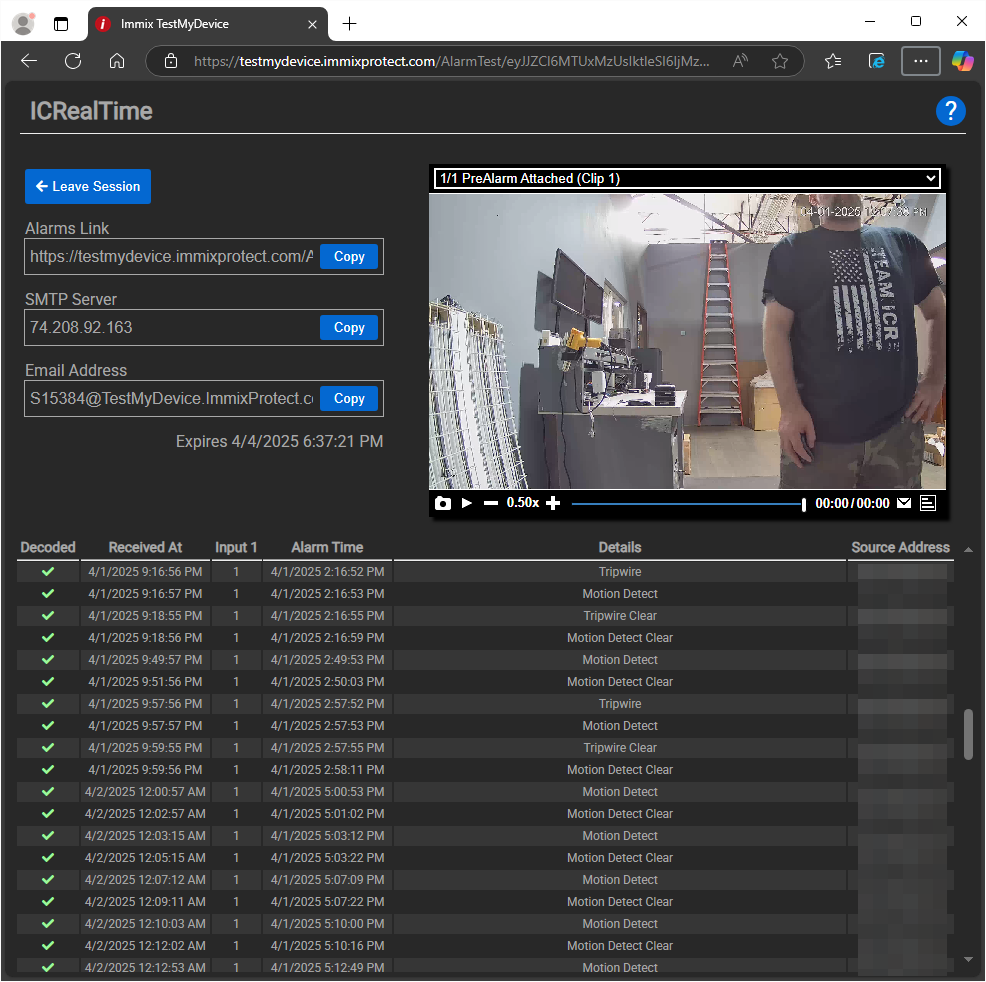Refresh the browser page
Screen dimensions: 986x982
73,61
